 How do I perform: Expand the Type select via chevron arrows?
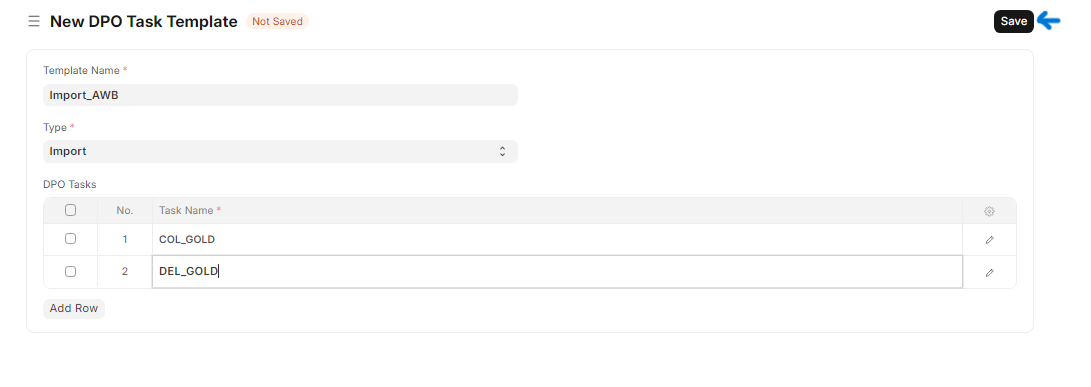click(502, 151)
